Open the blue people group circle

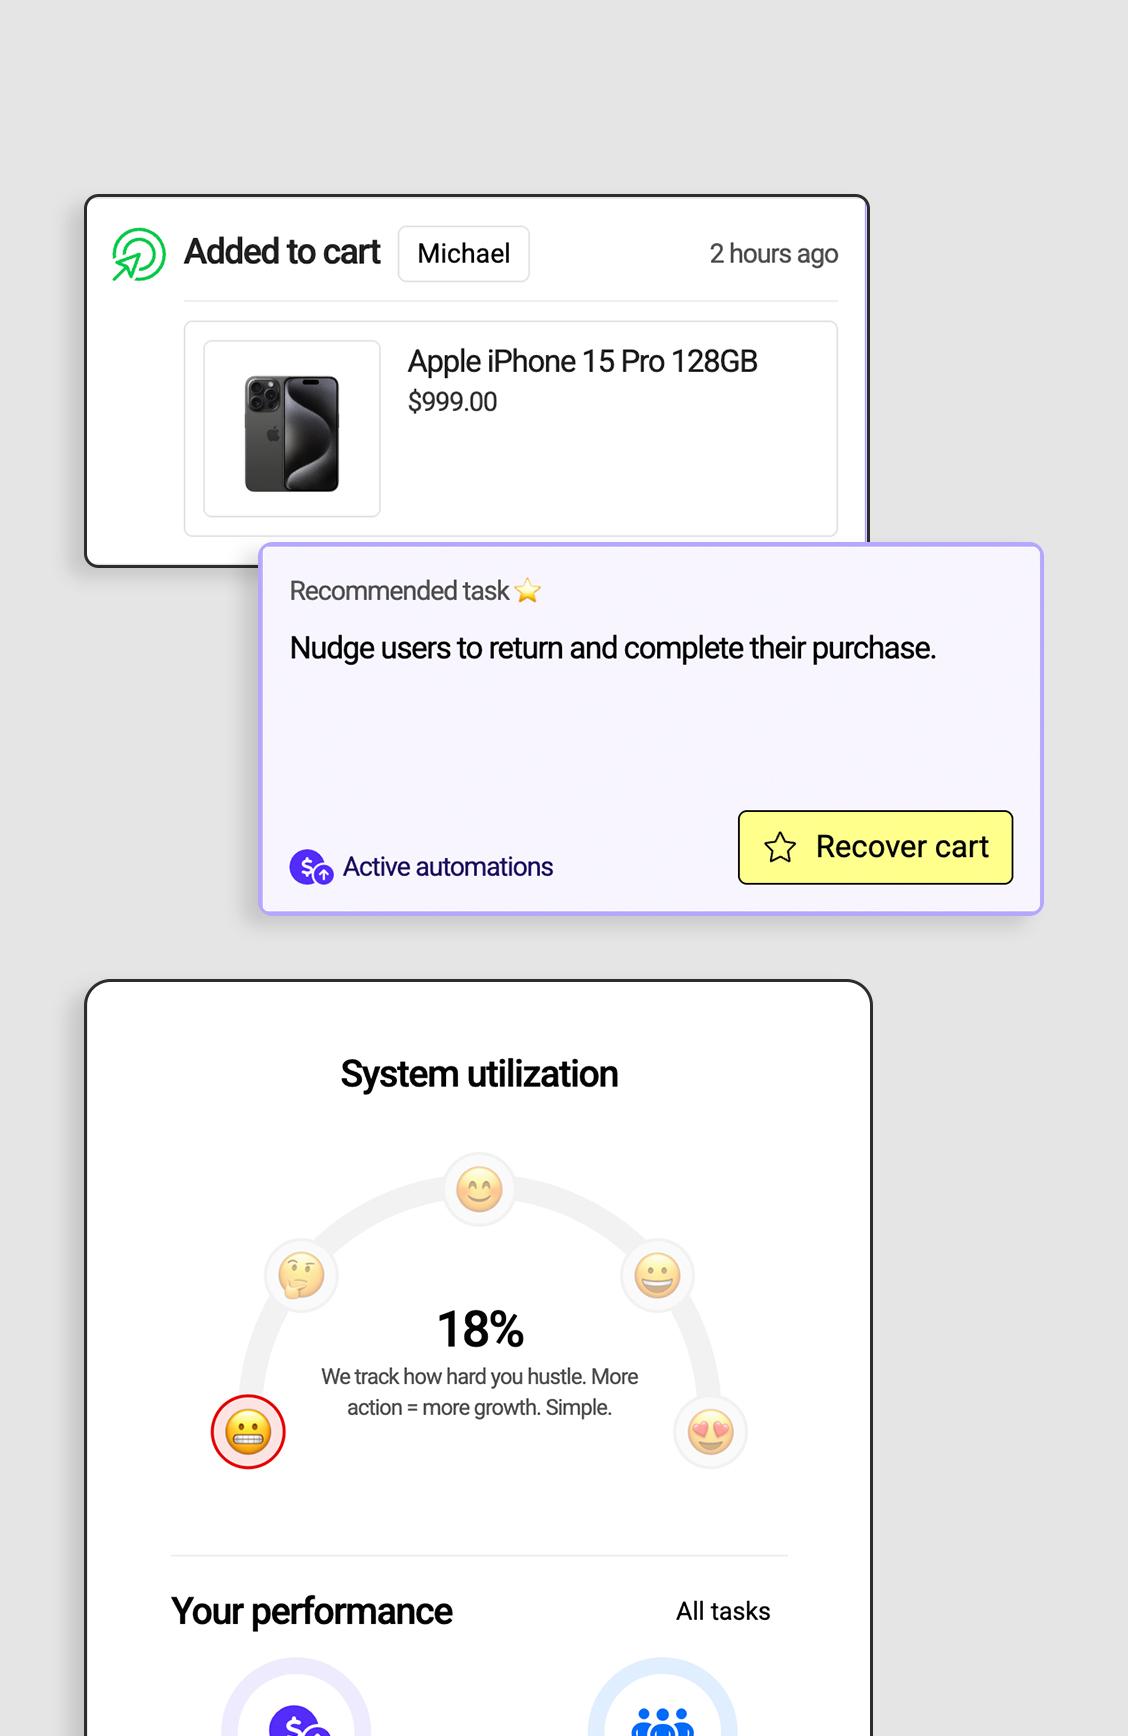[x=663, y=1702]
